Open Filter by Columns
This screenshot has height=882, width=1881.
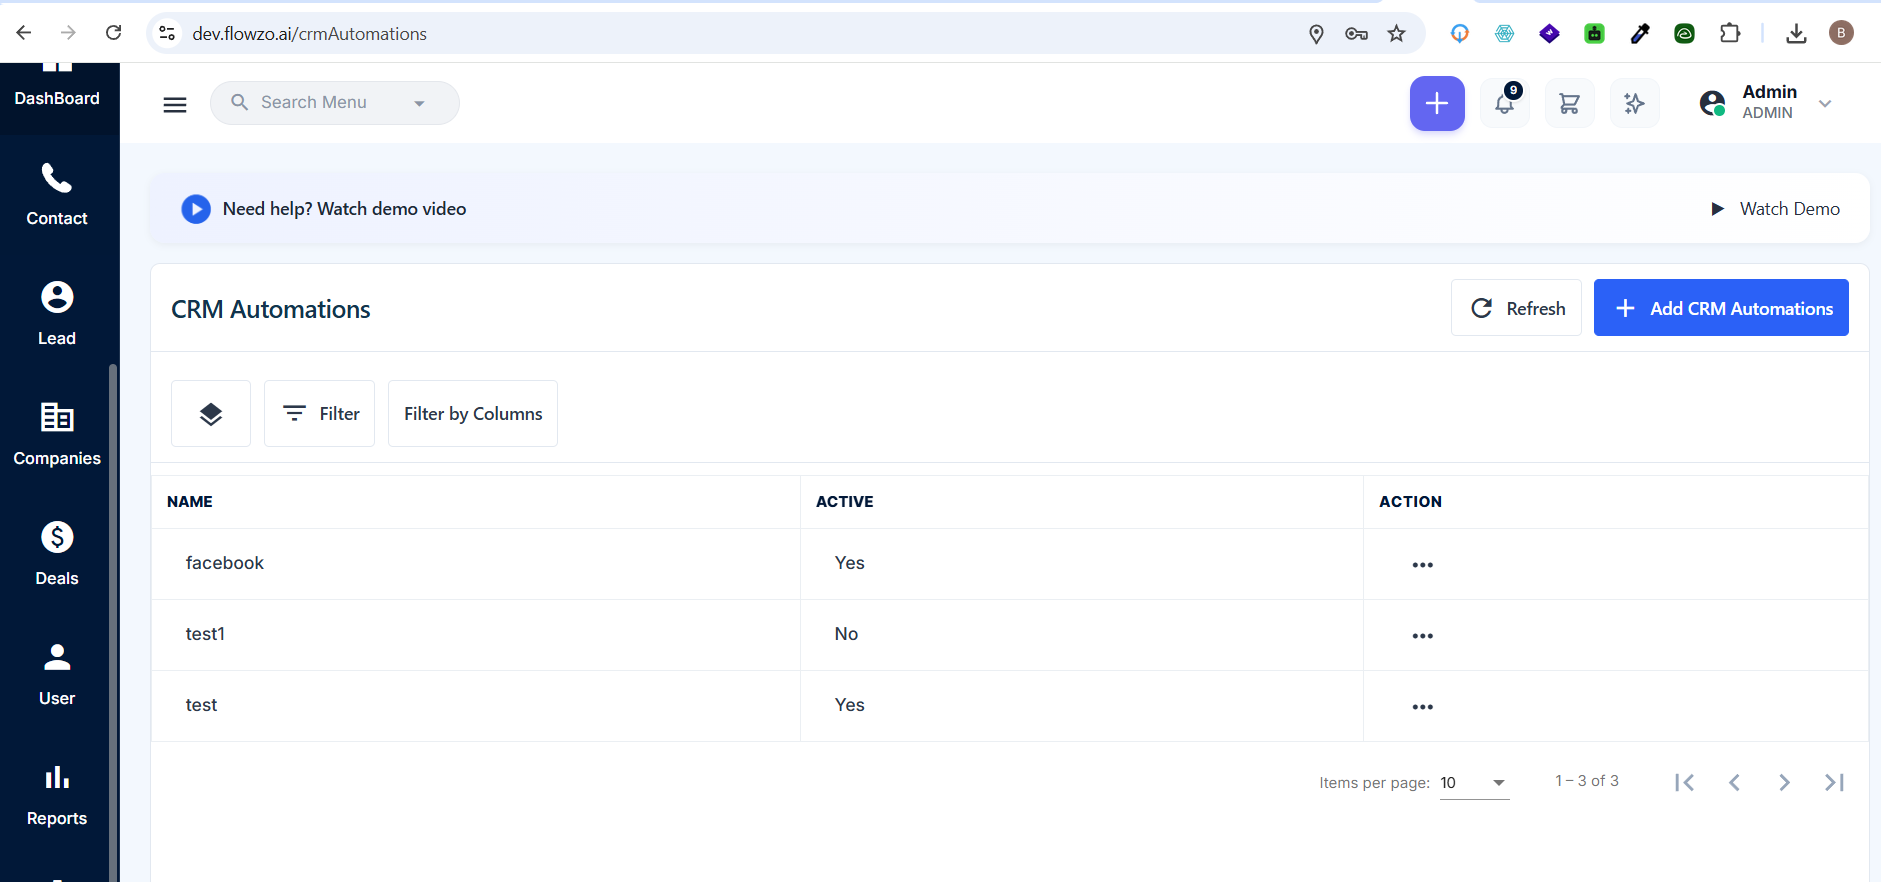[x=473, y=413]
